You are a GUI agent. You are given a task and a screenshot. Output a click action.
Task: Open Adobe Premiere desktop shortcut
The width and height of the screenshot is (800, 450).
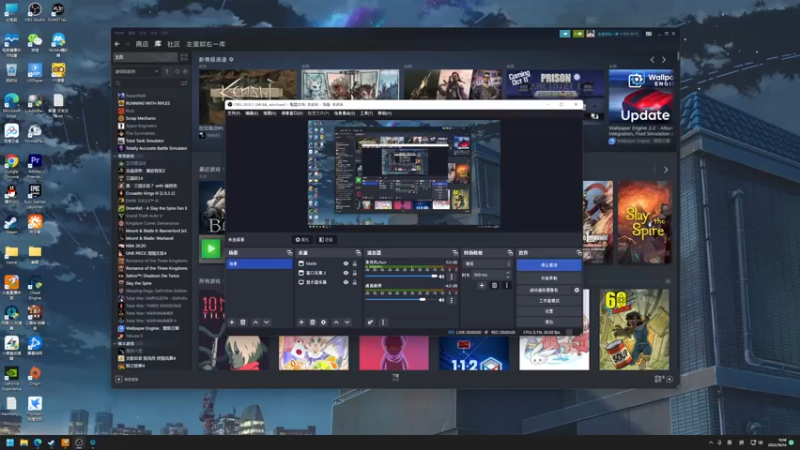(35, 165)
